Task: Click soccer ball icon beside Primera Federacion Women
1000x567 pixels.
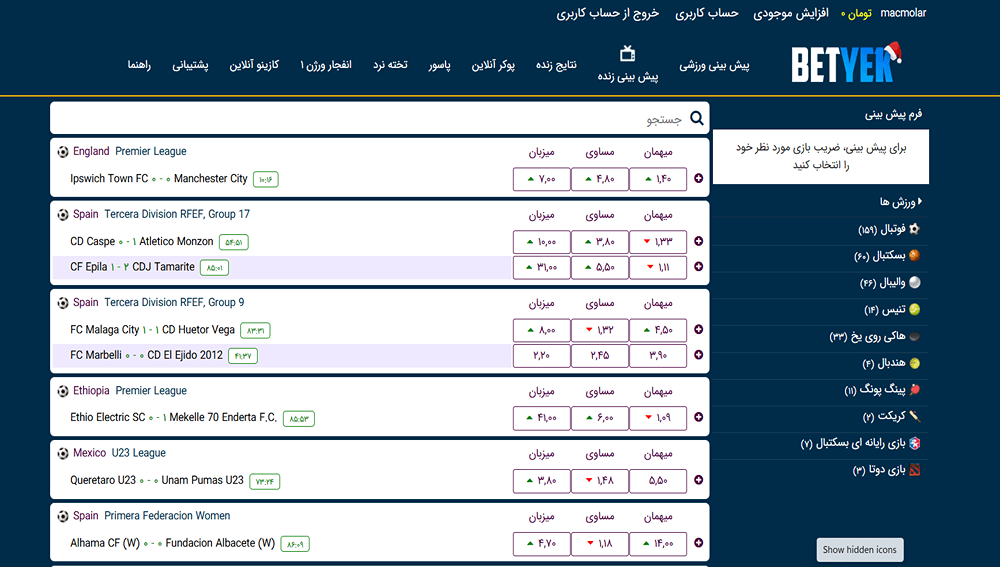Action: [62, 516]
